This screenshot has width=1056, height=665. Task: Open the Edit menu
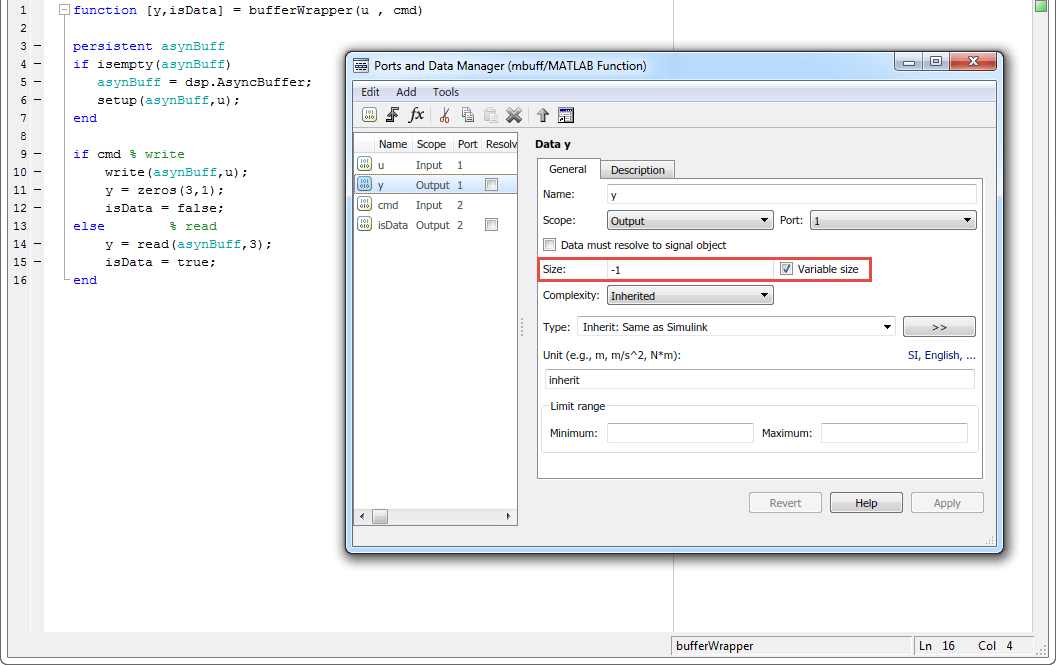370,92
